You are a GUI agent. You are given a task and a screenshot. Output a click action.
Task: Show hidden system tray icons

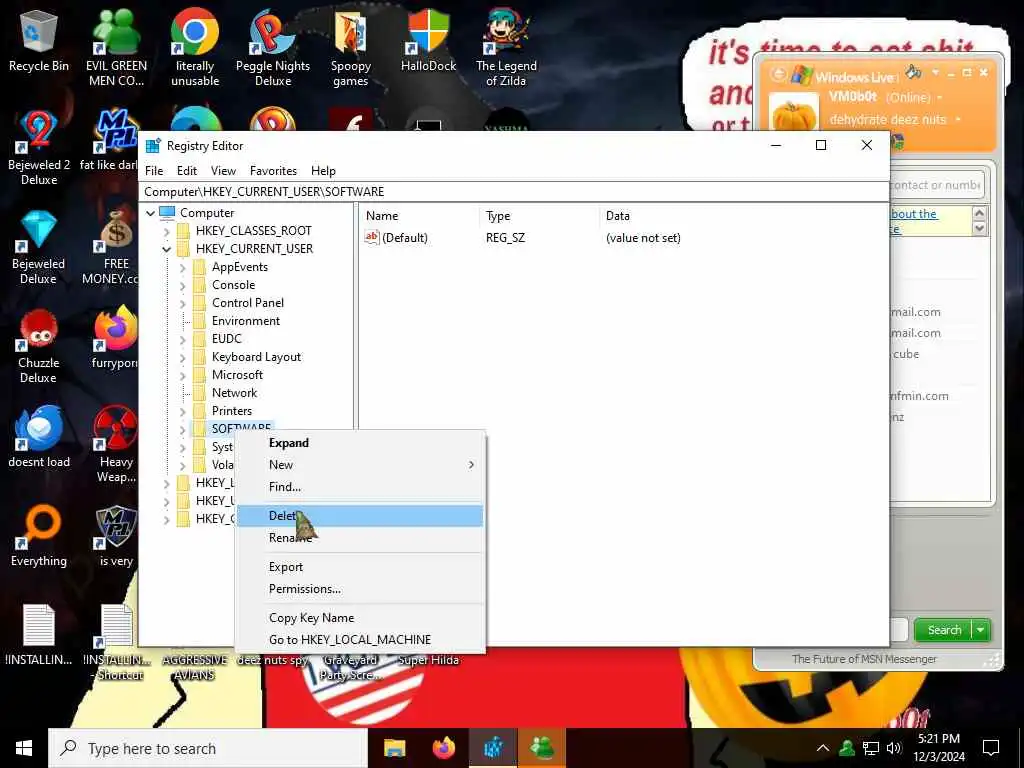pos(823,748)
